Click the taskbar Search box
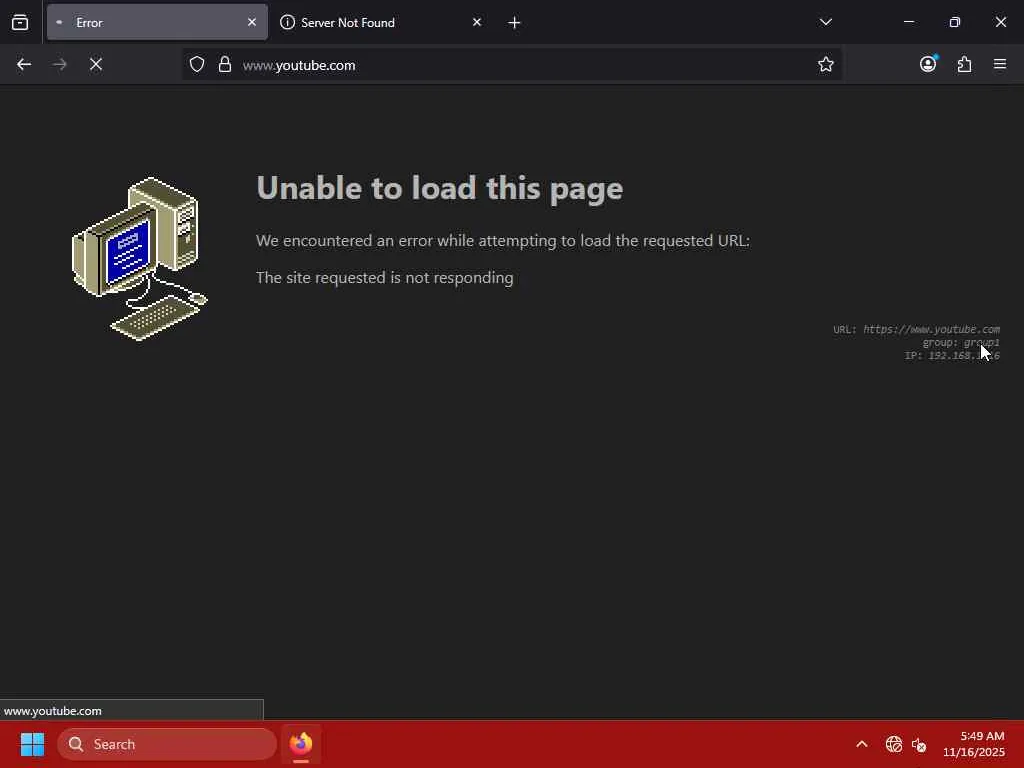1024x768 pixels. tap(167, 744)
